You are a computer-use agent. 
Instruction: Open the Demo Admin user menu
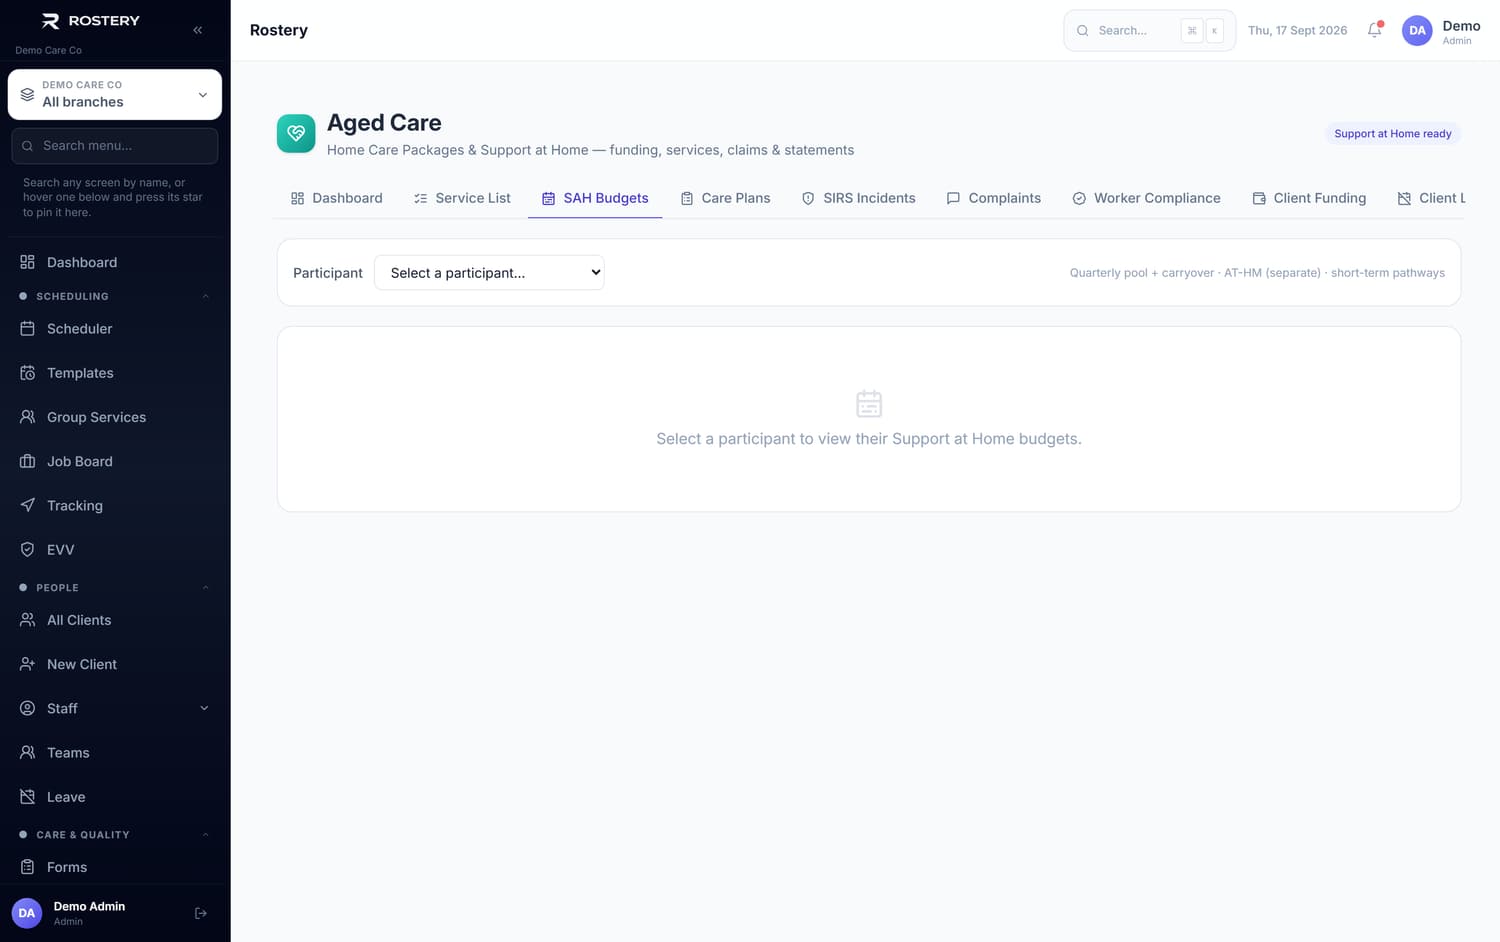point(1441,31)
